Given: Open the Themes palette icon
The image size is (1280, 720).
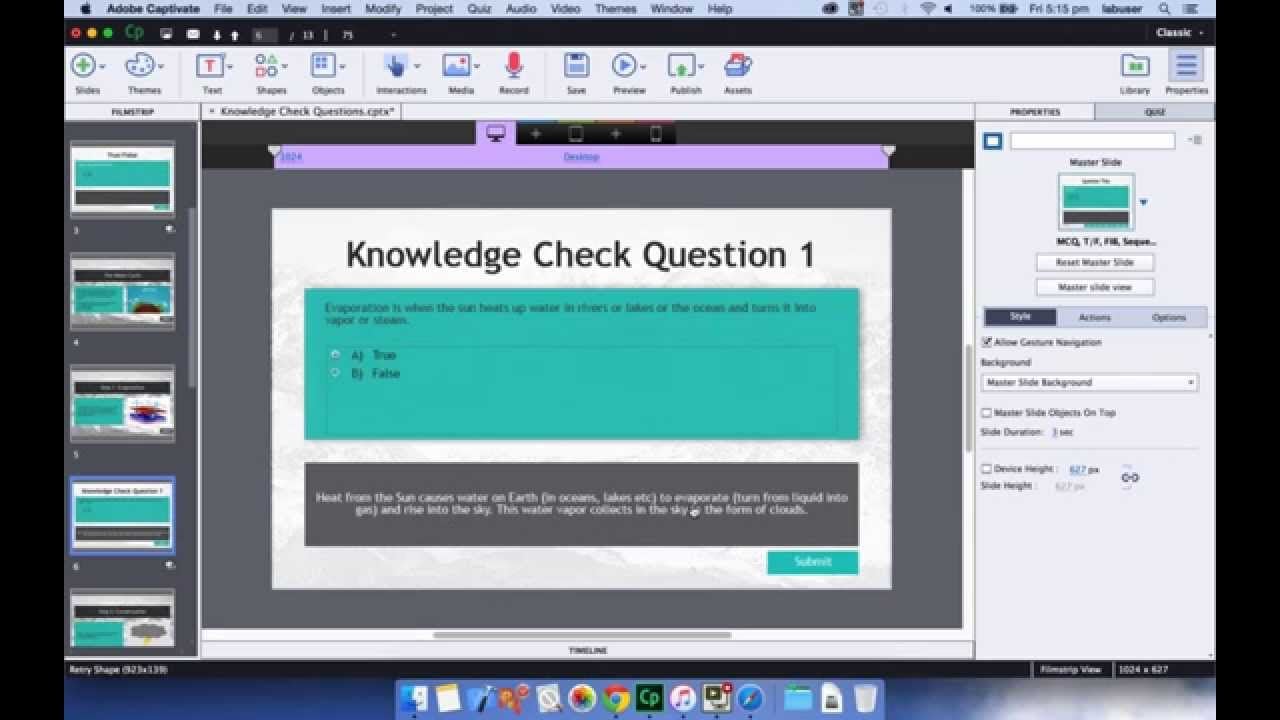Looking at the screenshot, I should [139, 66].
